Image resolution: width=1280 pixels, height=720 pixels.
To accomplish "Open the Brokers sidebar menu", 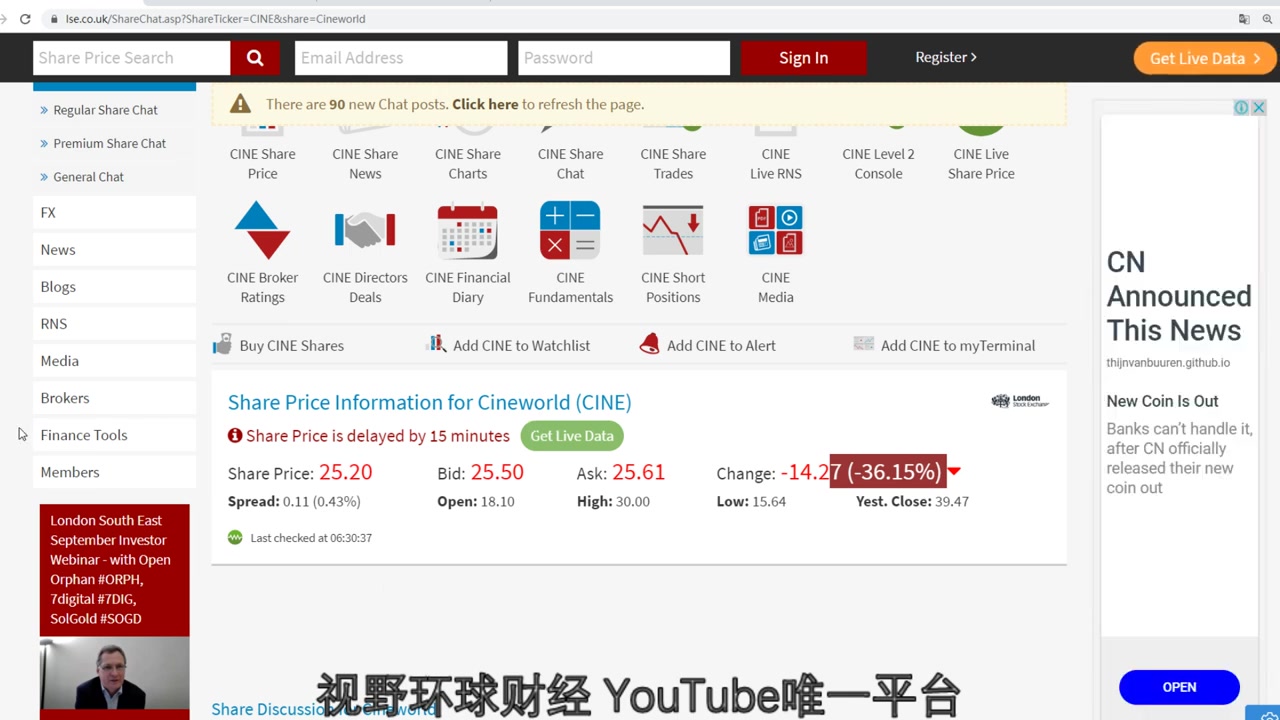I will (x=114, y=397).
